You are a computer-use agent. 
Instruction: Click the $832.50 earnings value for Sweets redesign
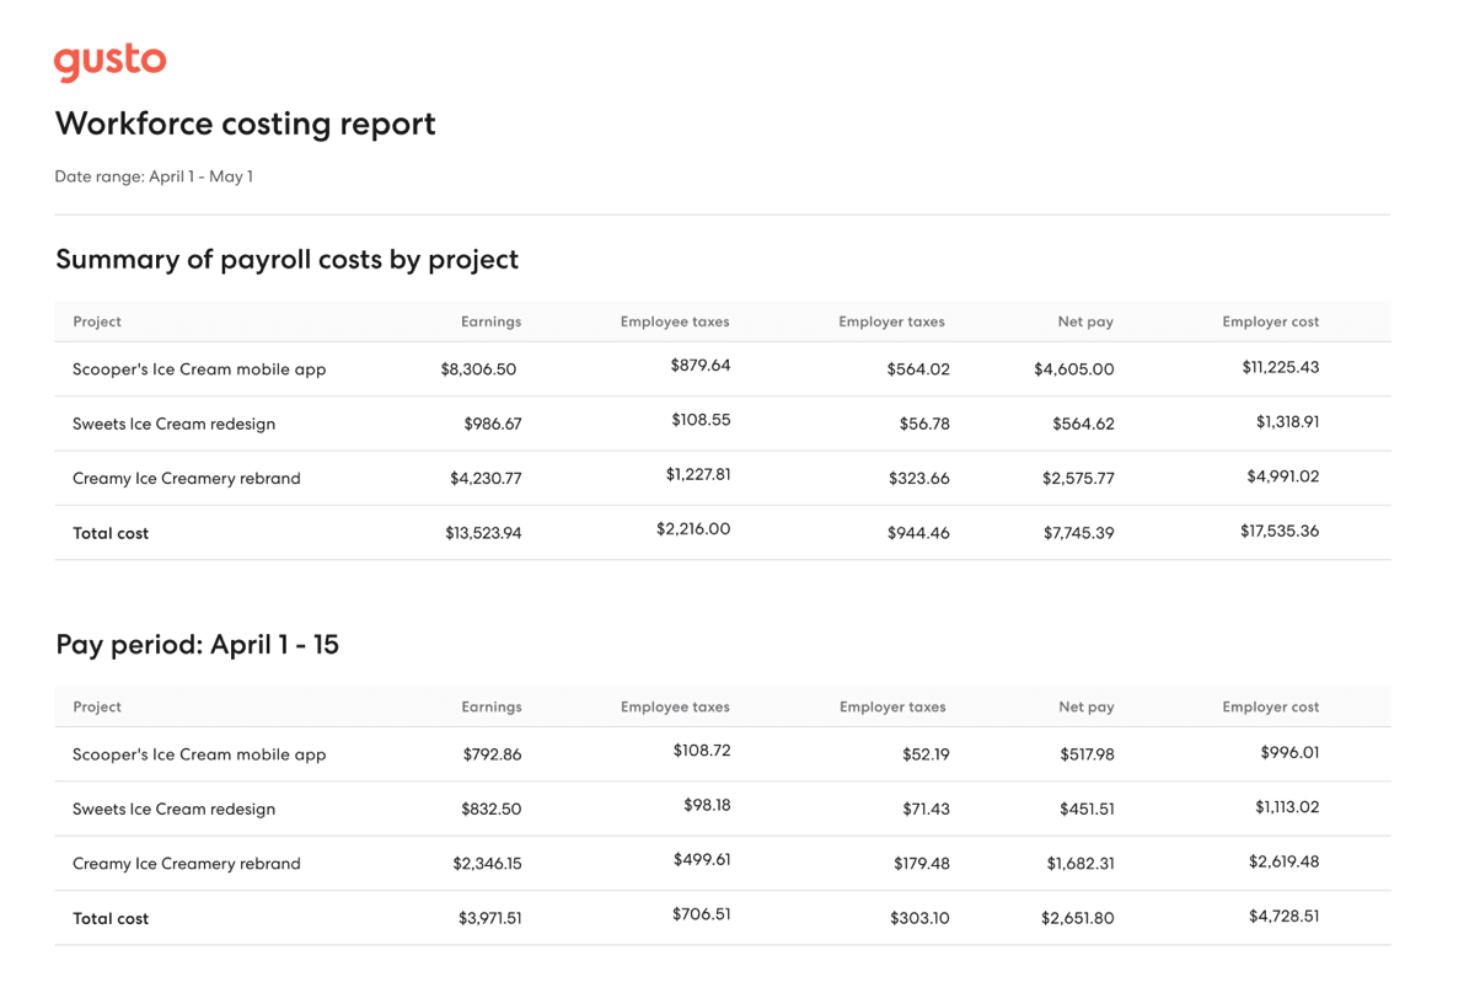(490, 808)
